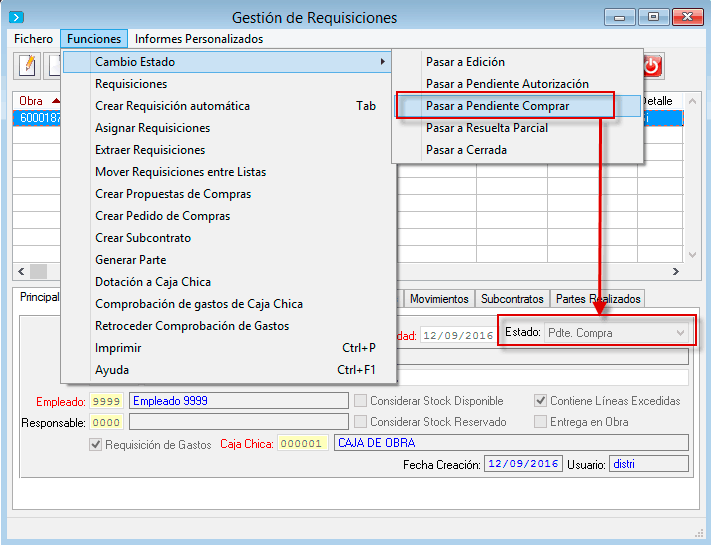Expand the Cambio Estado submenu
Screen dimensions: 711x545
click(227, 62)
